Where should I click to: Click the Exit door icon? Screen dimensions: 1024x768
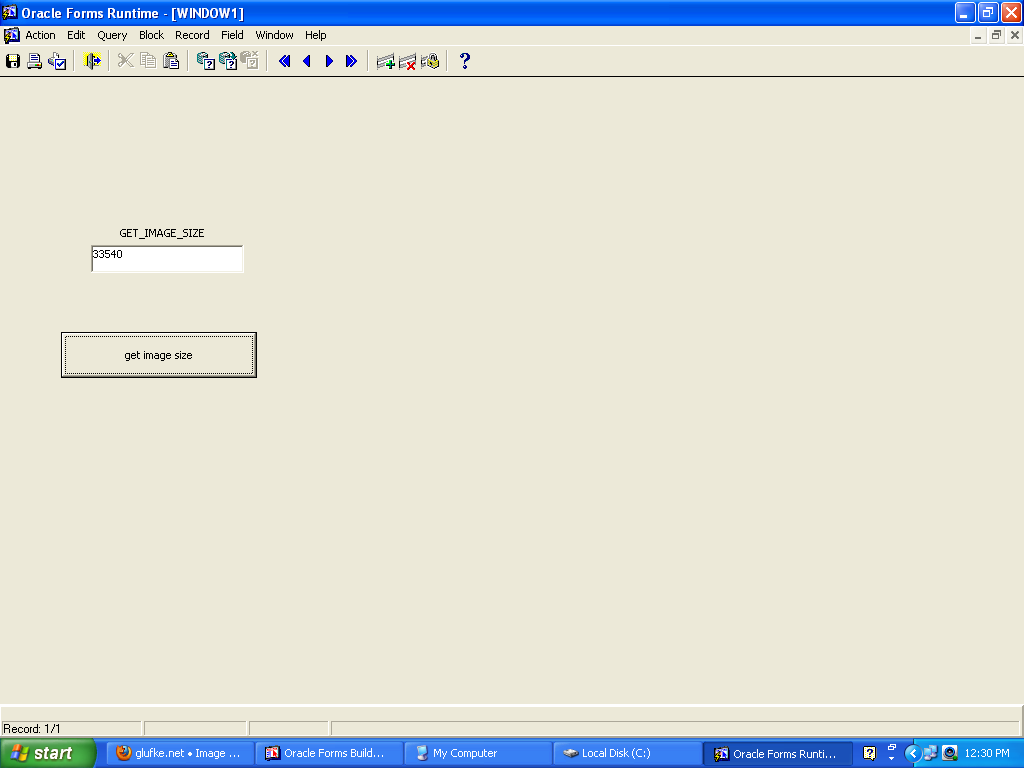[x=92, y=61]
